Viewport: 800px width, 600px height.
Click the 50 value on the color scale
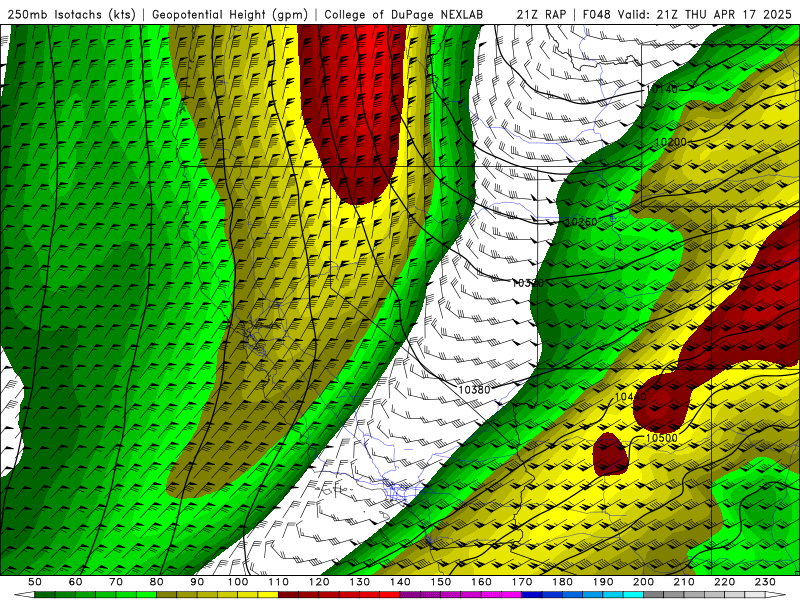35,582
